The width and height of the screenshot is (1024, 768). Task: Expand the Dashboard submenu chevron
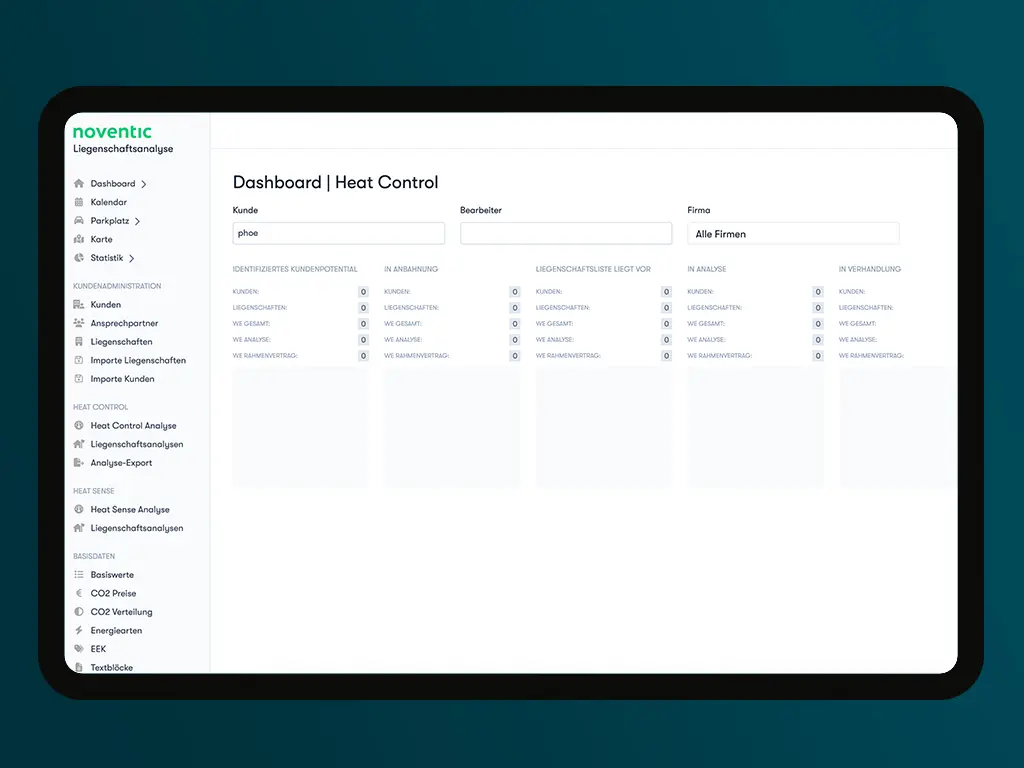point(144,184)
